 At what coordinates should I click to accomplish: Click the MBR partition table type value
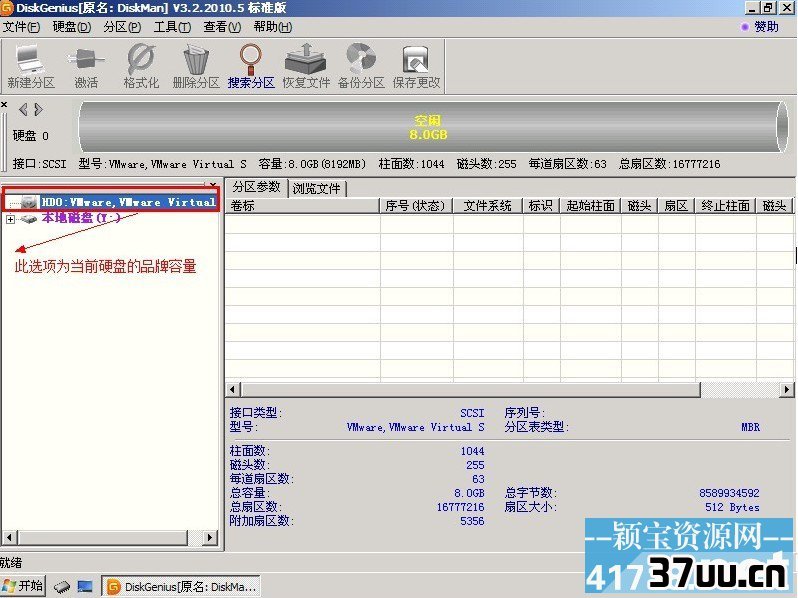point(750,428)
